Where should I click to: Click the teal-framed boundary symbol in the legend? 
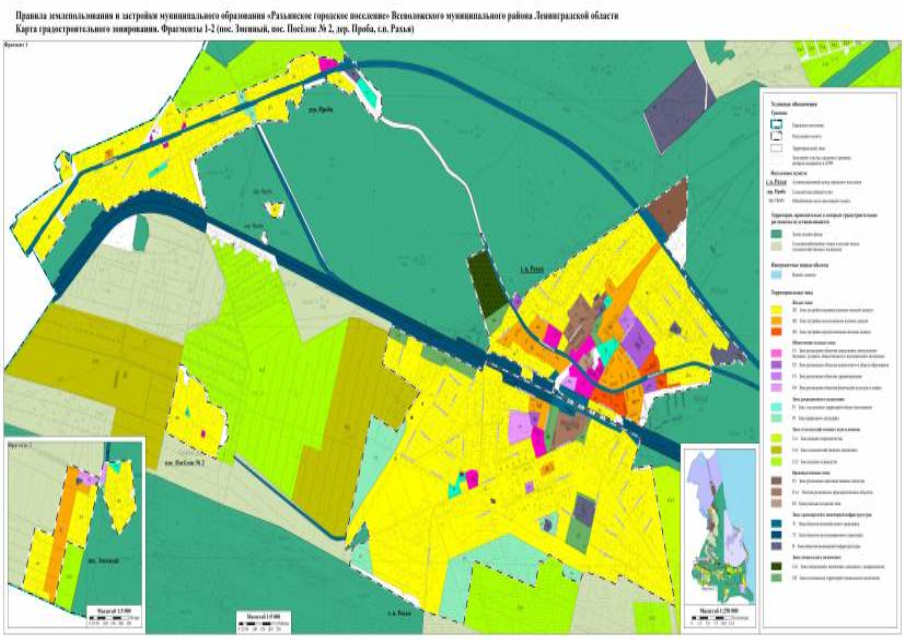coord(777,125)
